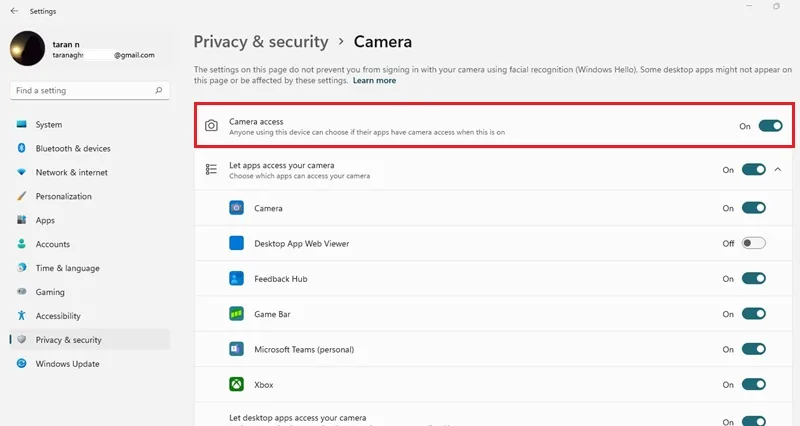Screen dimensions: 800x426
Task: Open Gaming settings
Action: coord(89,292)
